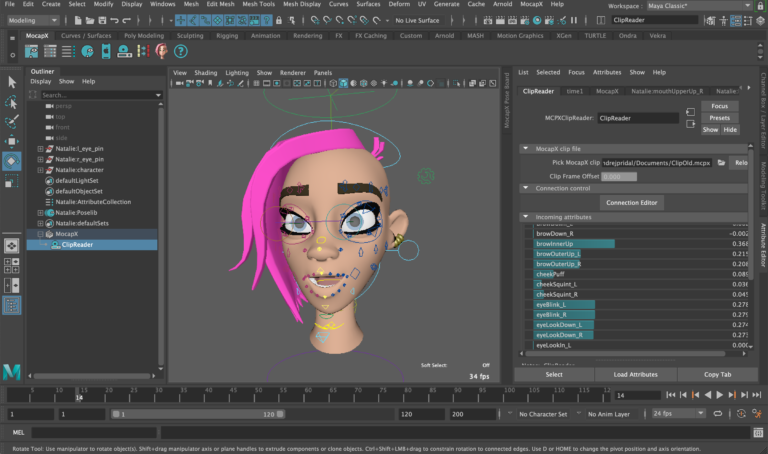
Task: Click the eyeBlink_L value bar
Action: coord(564,305)
